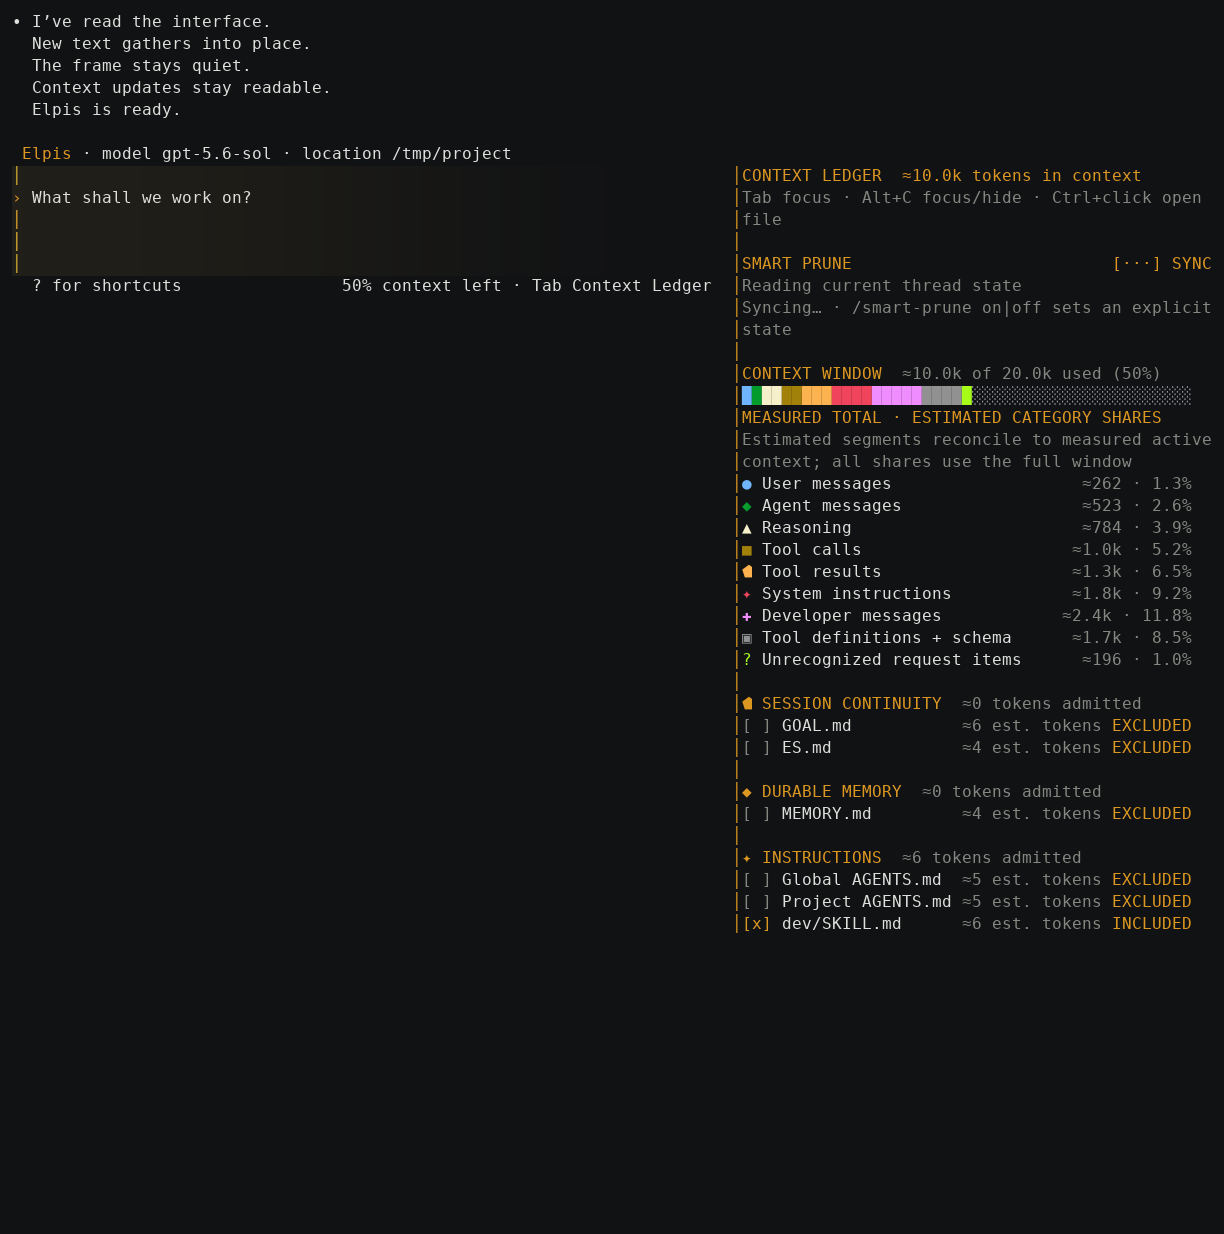Click the EXCLUDED status on the MEMORY.md row

click(1152, 814)
